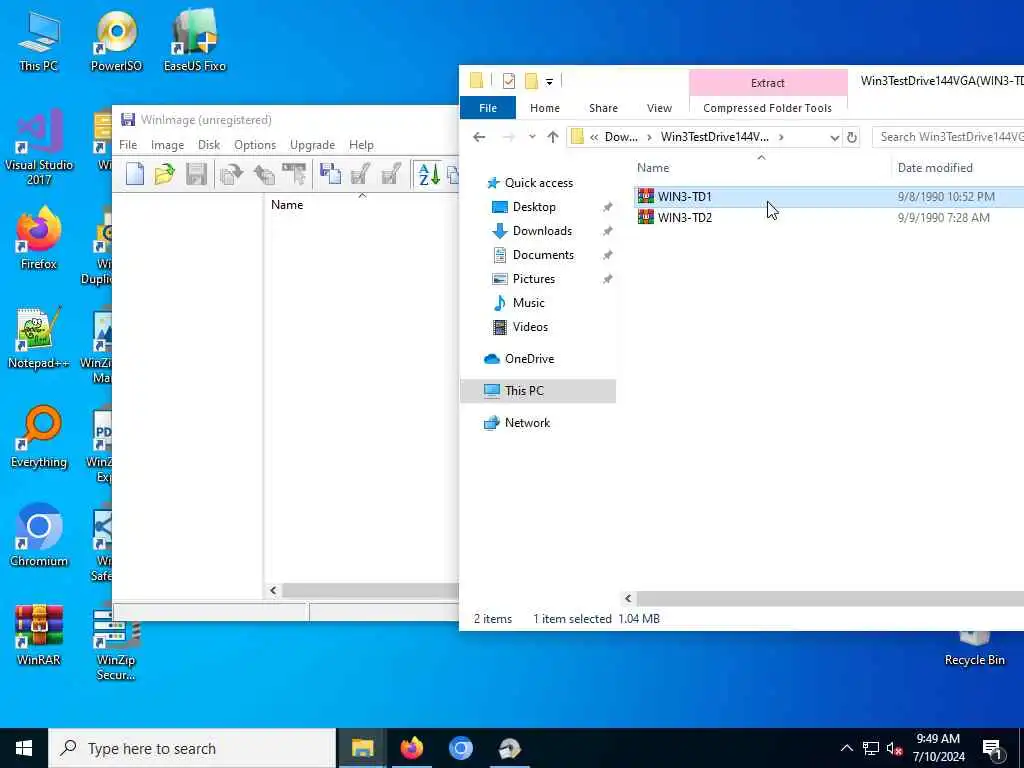Viewport: 1024px width, 768px height.
Task: Open File menu in WinImage
Action: coord(128,145)
